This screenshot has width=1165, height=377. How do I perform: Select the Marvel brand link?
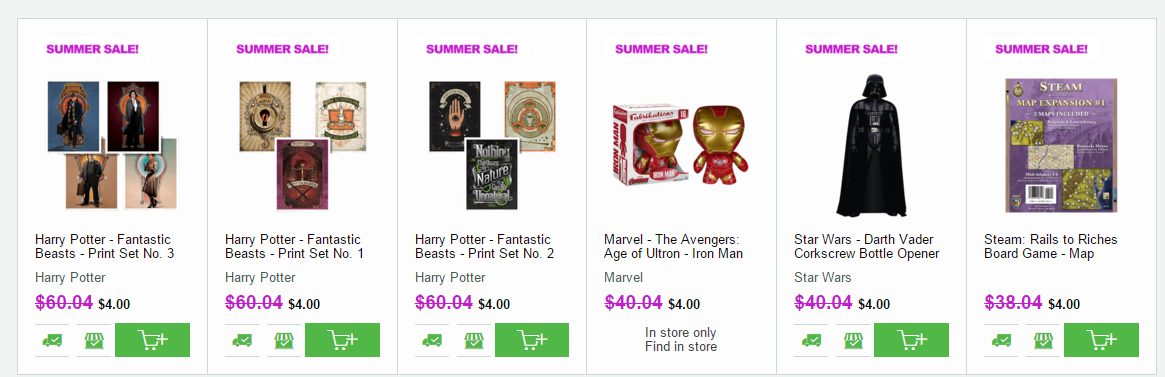[623, 277]
